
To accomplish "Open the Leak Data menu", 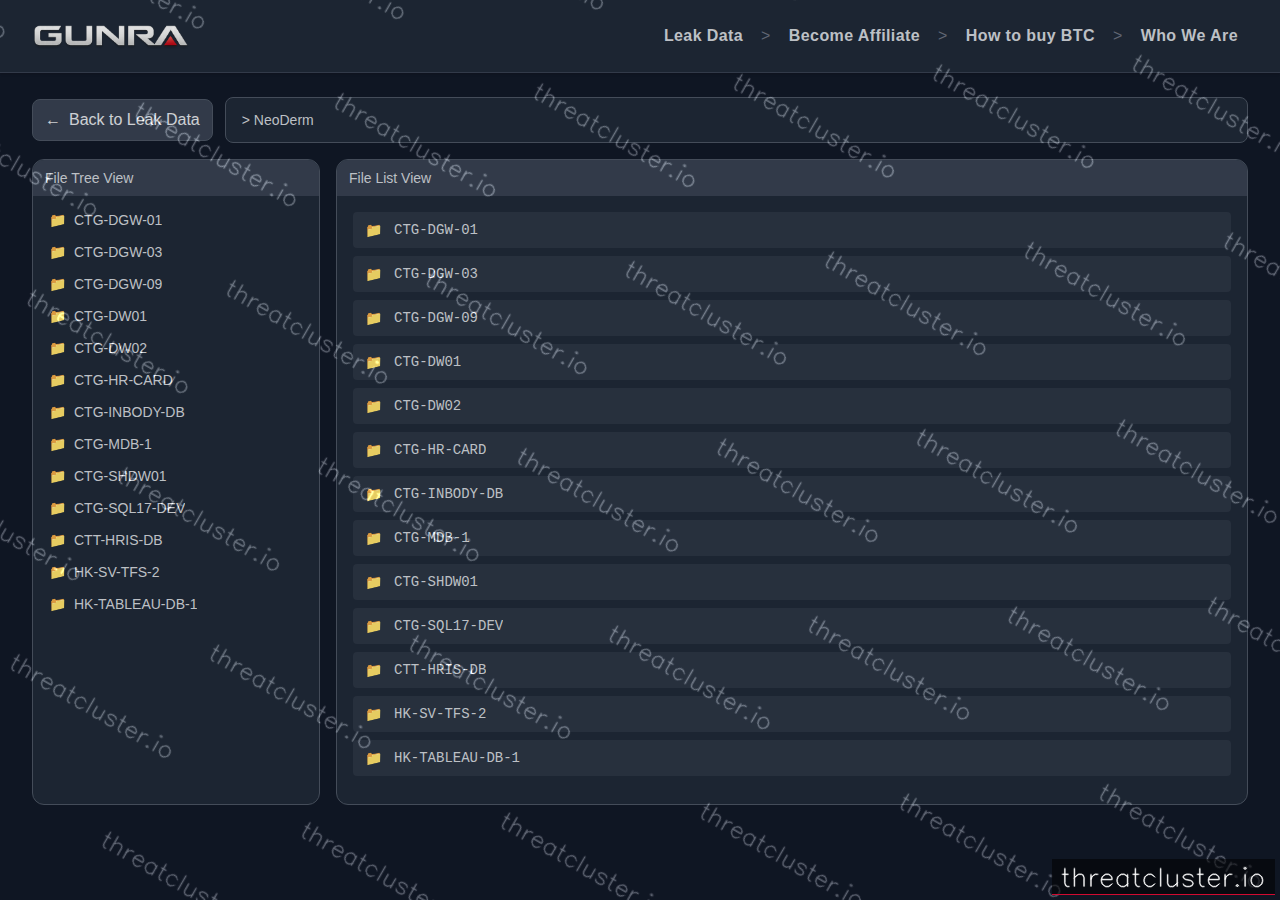I will (703, 35).
